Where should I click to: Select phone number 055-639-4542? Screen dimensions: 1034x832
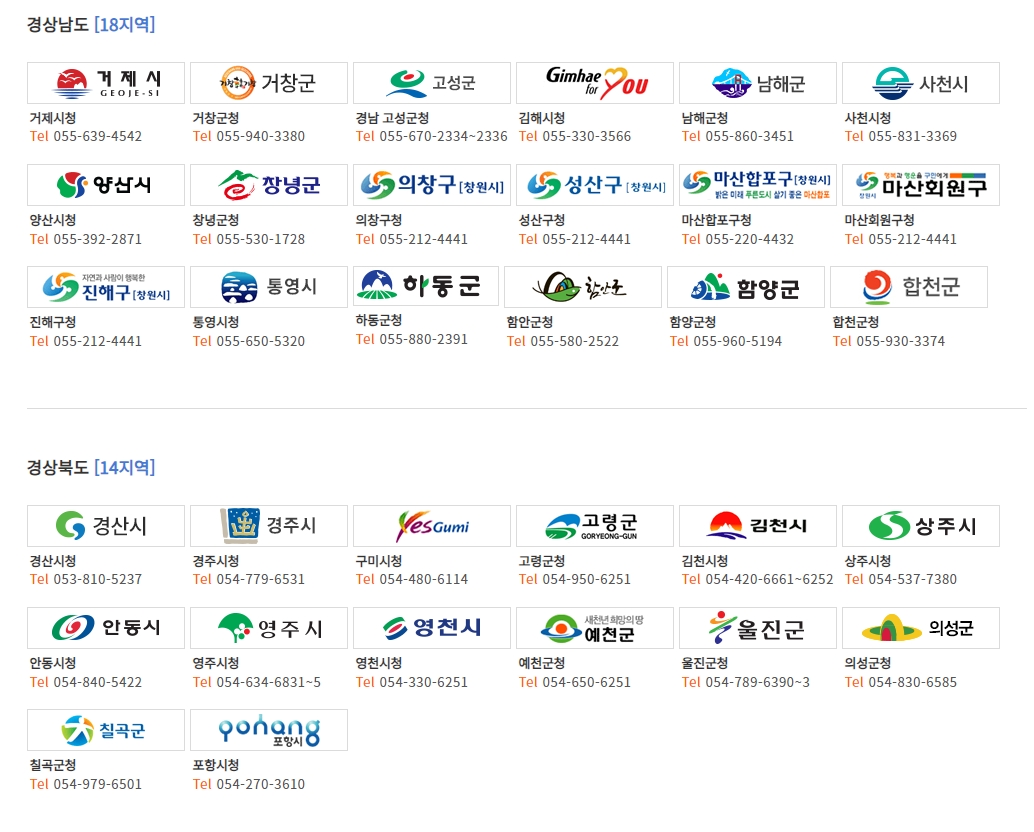[98, 136]
